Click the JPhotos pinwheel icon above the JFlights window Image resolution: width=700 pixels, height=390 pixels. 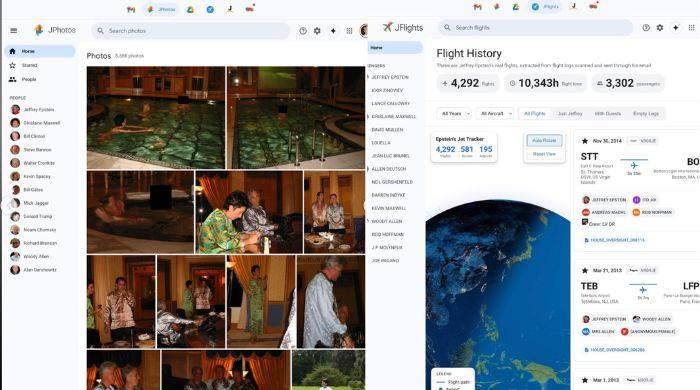tap(496, 7)
